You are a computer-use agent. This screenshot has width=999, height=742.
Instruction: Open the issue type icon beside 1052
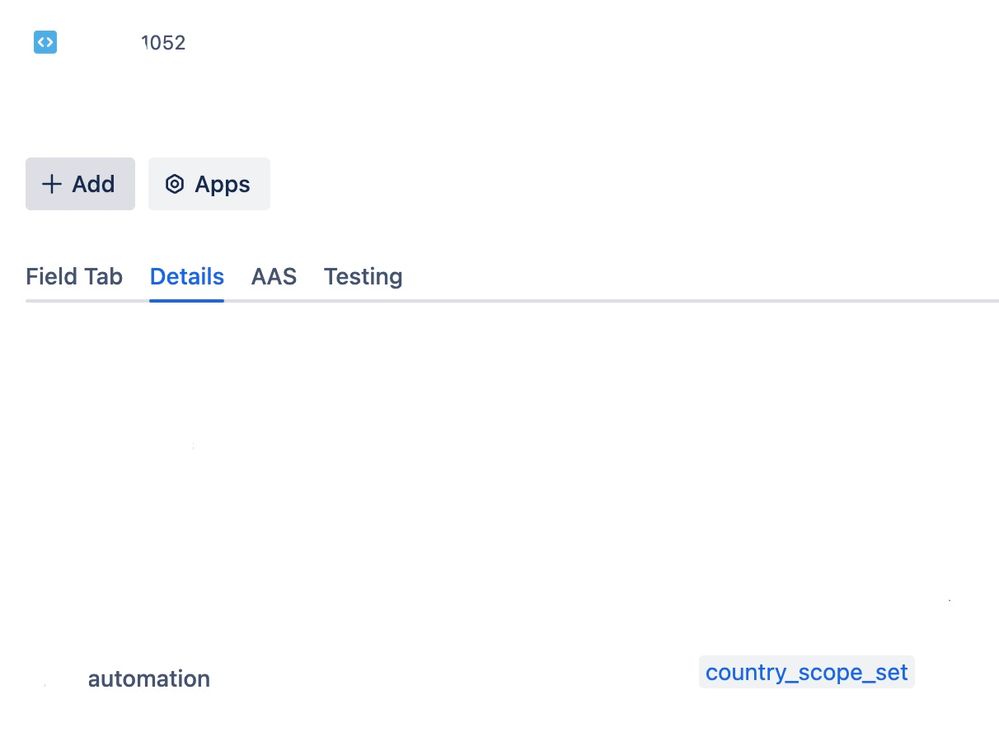[x=45, y=42]
